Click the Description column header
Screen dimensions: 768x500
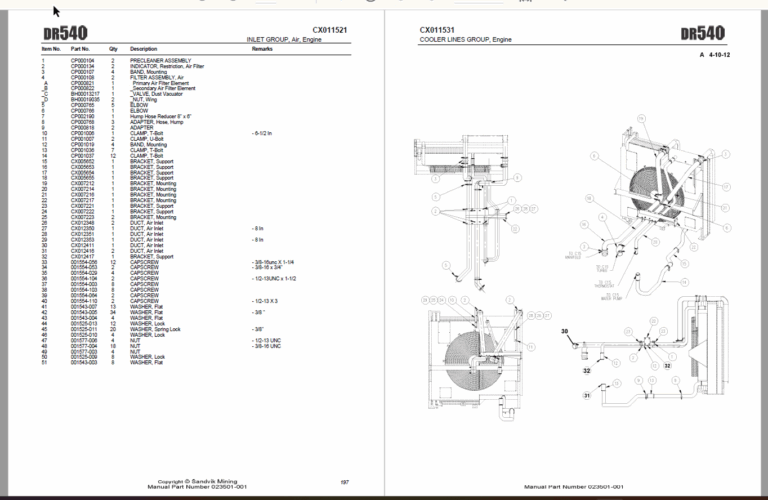(x=144, y=49)
